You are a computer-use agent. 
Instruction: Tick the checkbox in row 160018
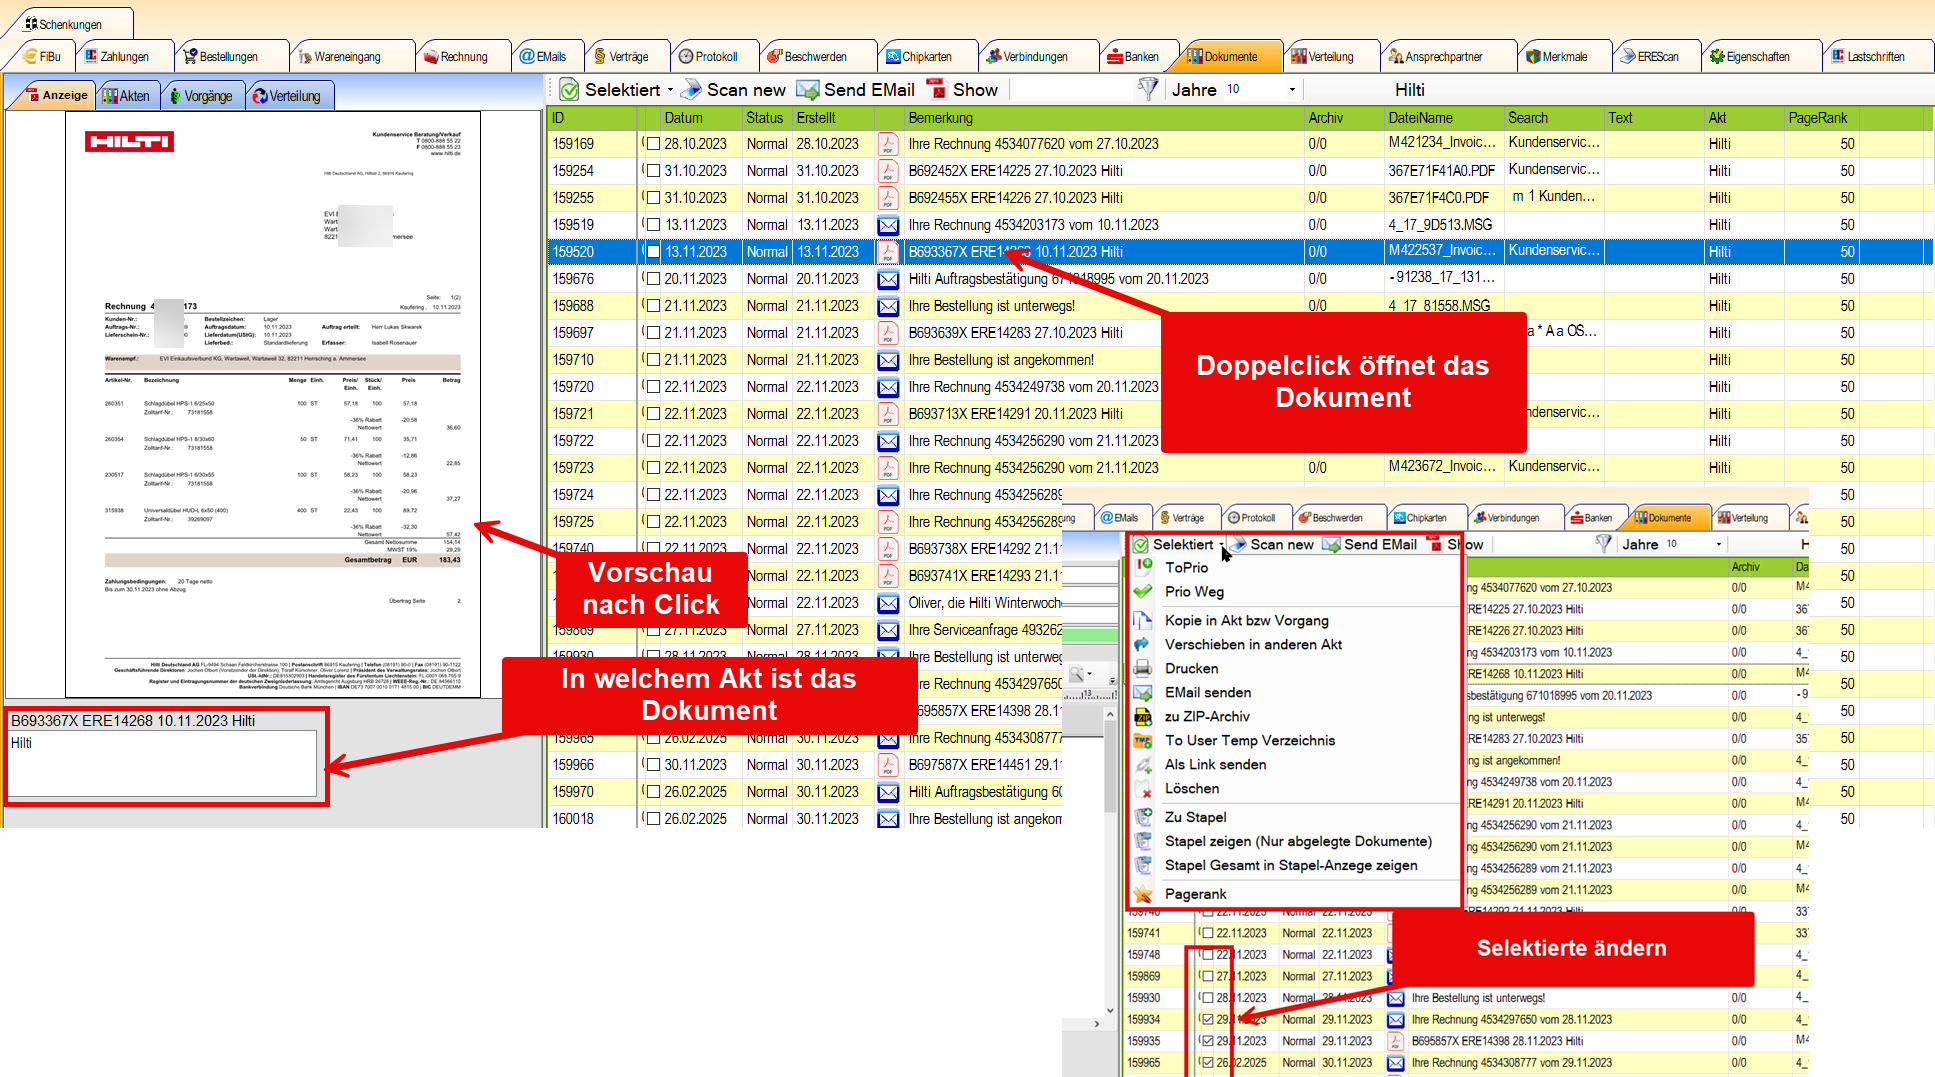[x=653, y=819]
